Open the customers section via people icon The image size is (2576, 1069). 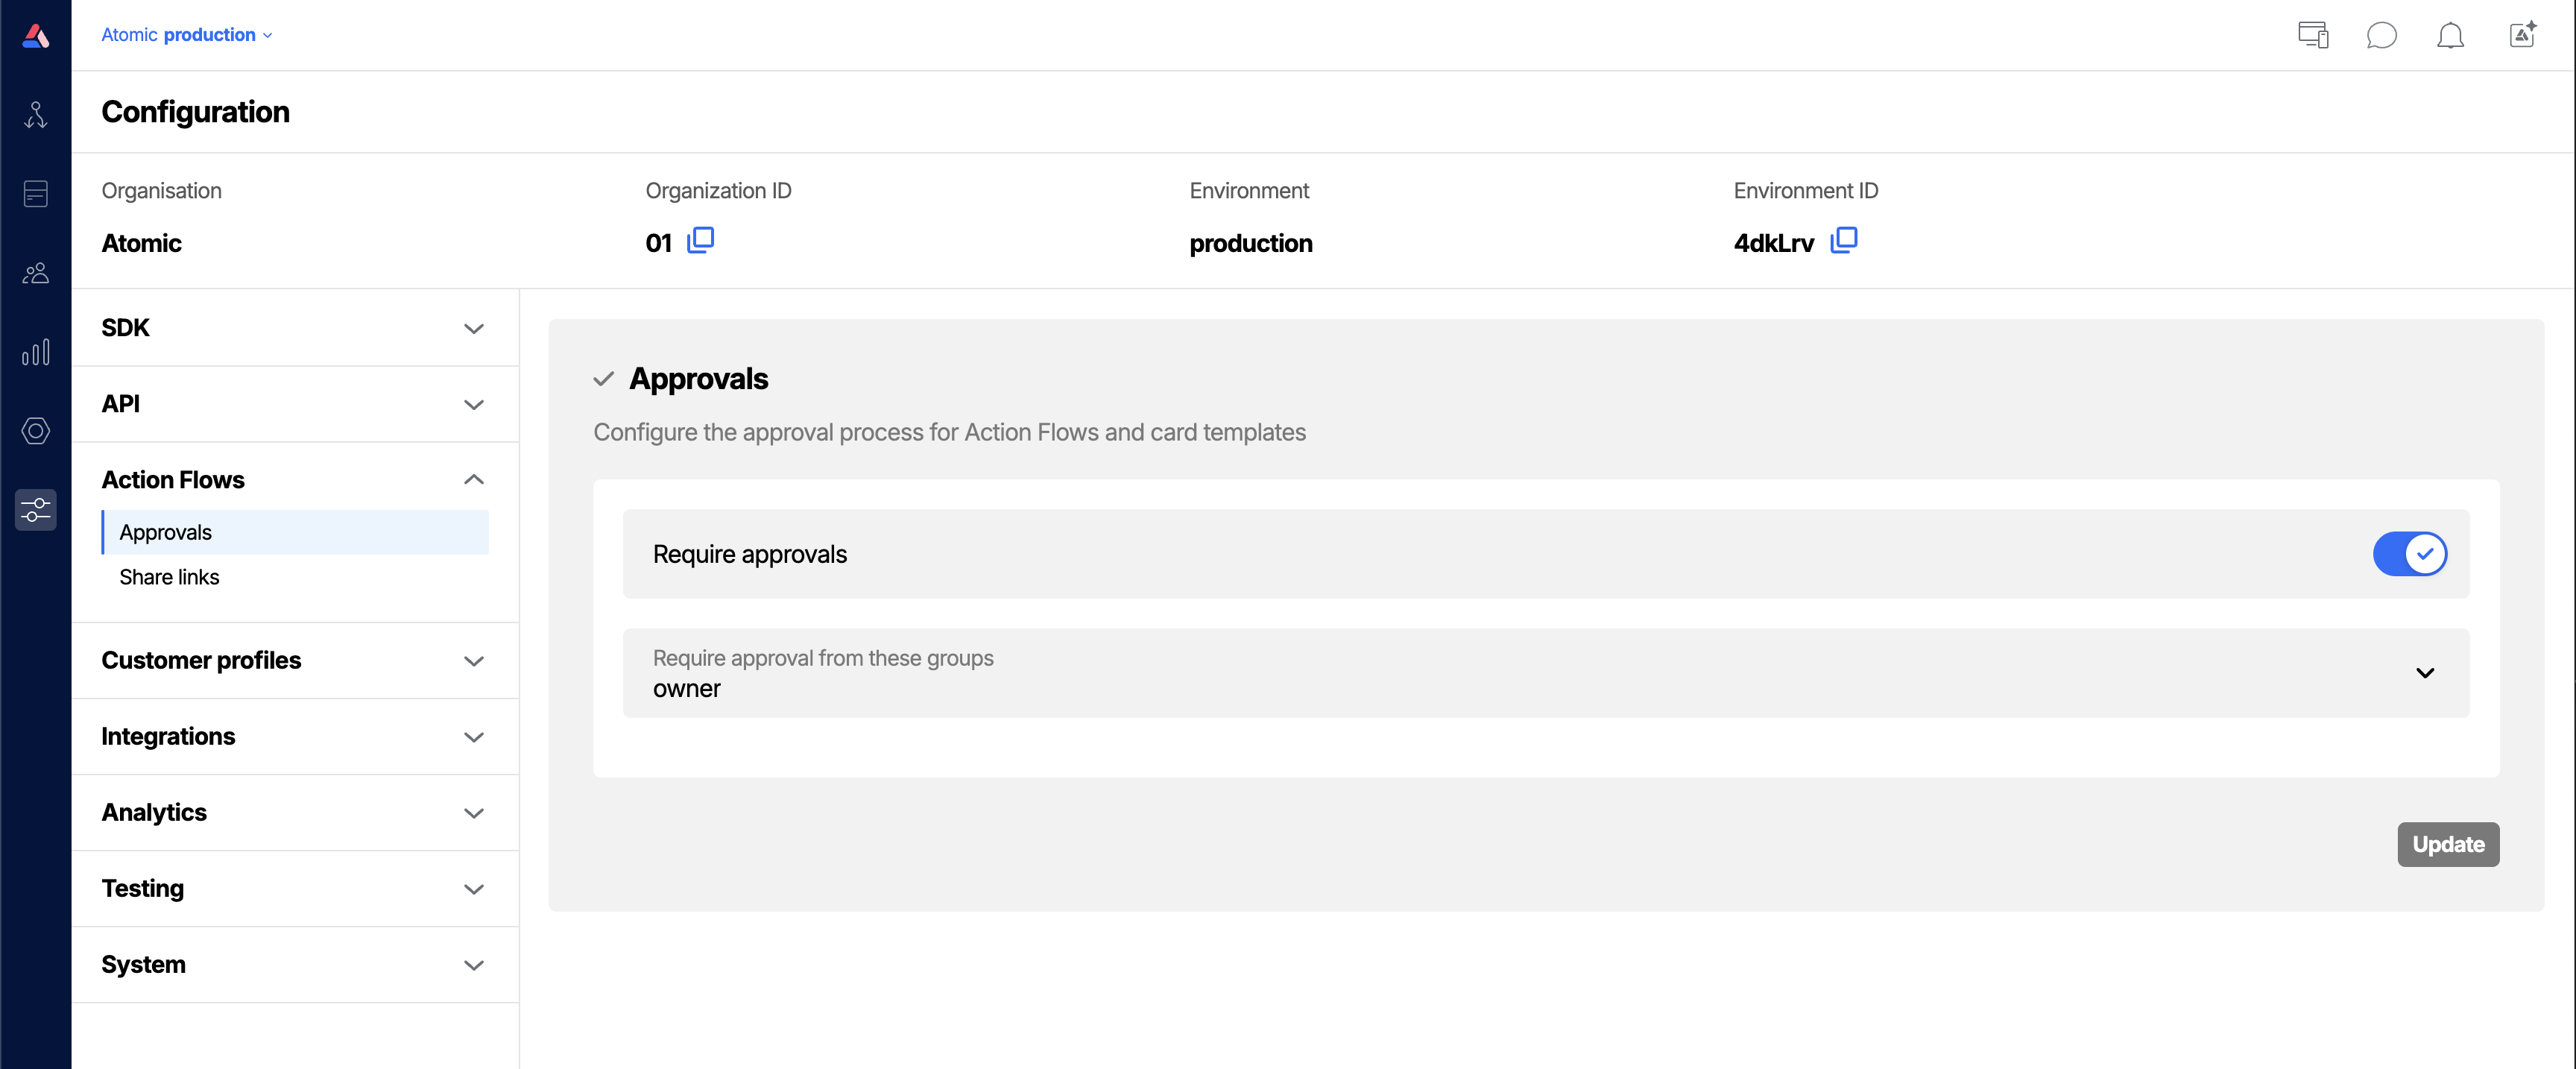click(x=35, y=272)
